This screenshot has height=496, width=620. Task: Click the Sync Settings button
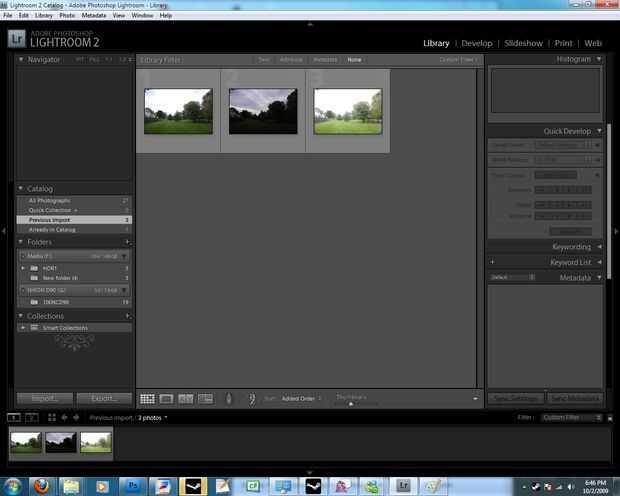(515, 398)
